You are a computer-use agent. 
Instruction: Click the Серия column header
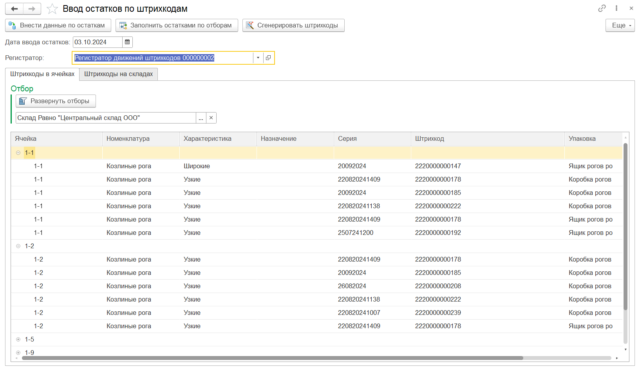pos(372,139)
